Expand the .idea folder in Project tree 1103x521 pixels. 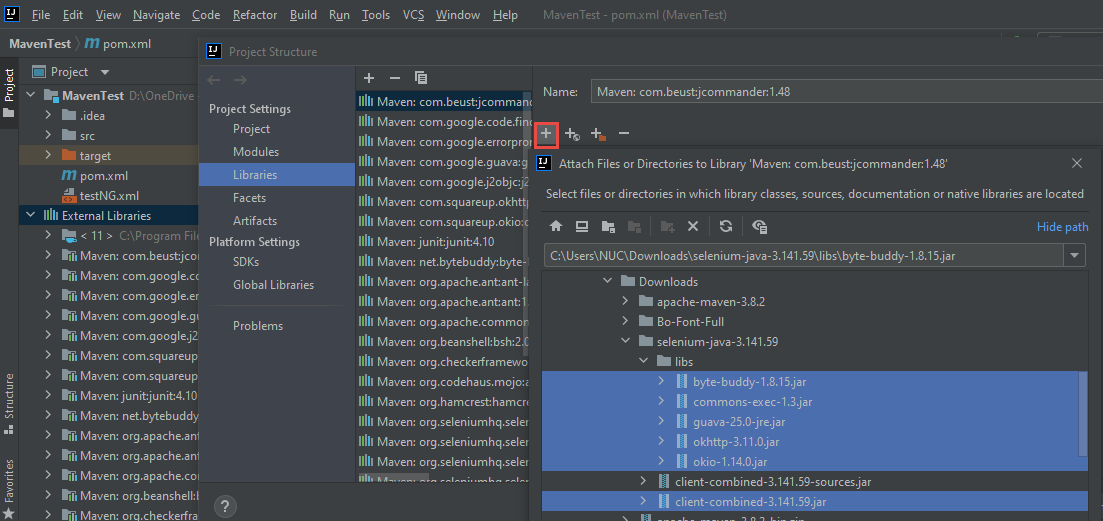[x=49, y=115]
